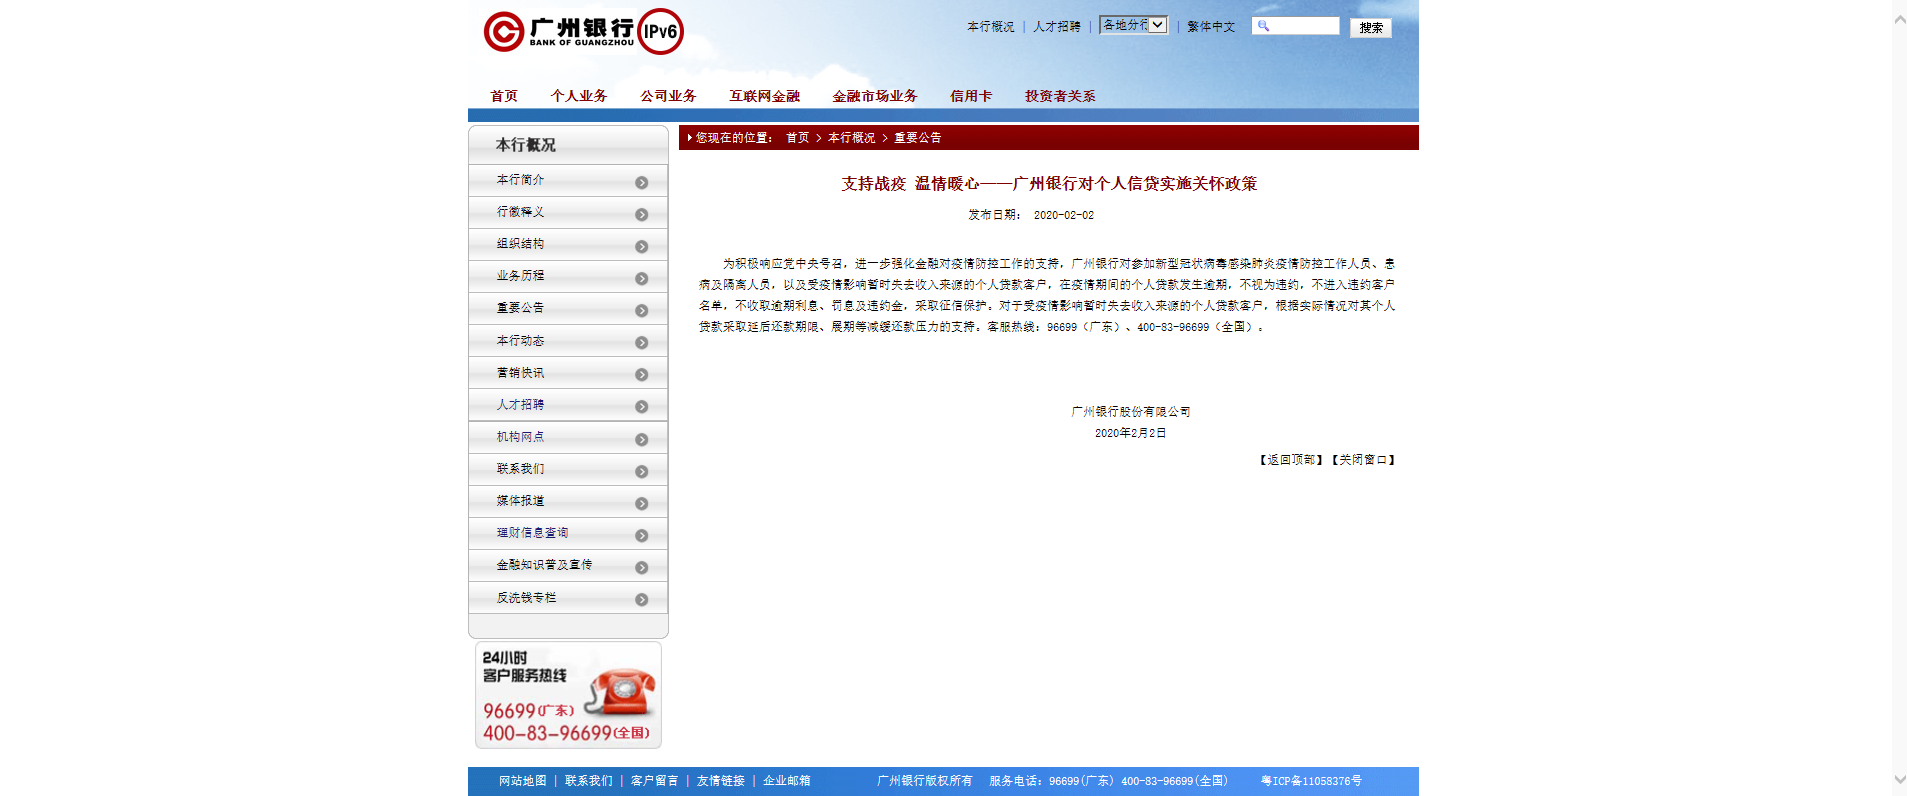Click the 本行概况 link in the top bar

(x=991, y=27)
